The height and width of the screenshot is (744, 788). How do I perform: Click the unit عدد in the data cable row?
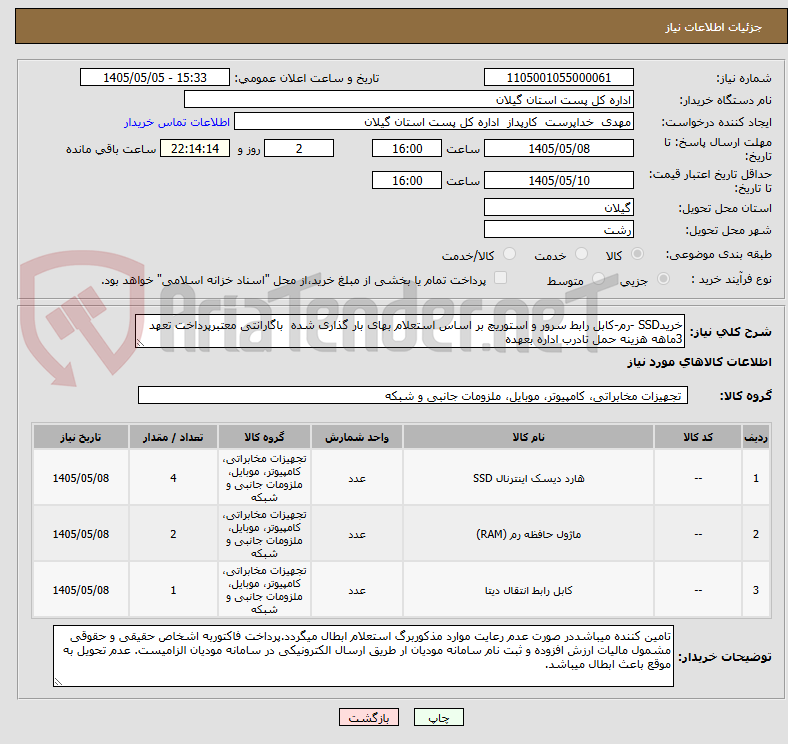357,590
